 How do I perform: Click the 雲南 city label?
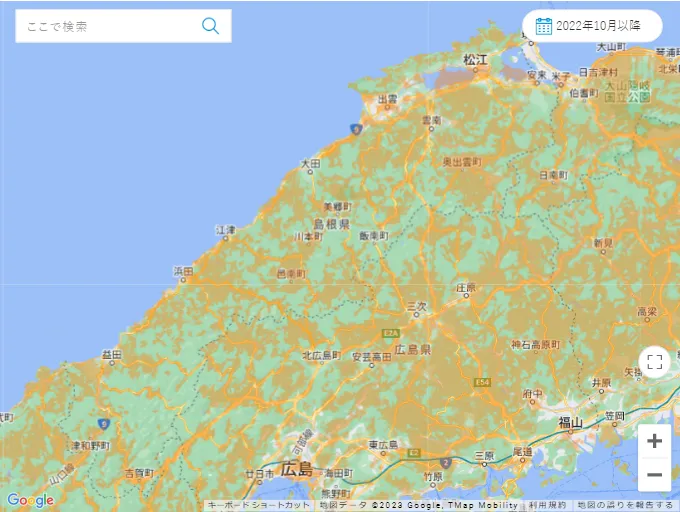click(x=432, y=120)
